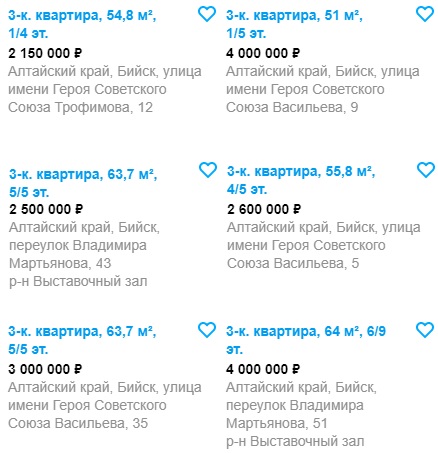Click the 3 000 000 ₽ price
Image resolution: width=438 pixels, height=453 pixels.
click(45, 369)
